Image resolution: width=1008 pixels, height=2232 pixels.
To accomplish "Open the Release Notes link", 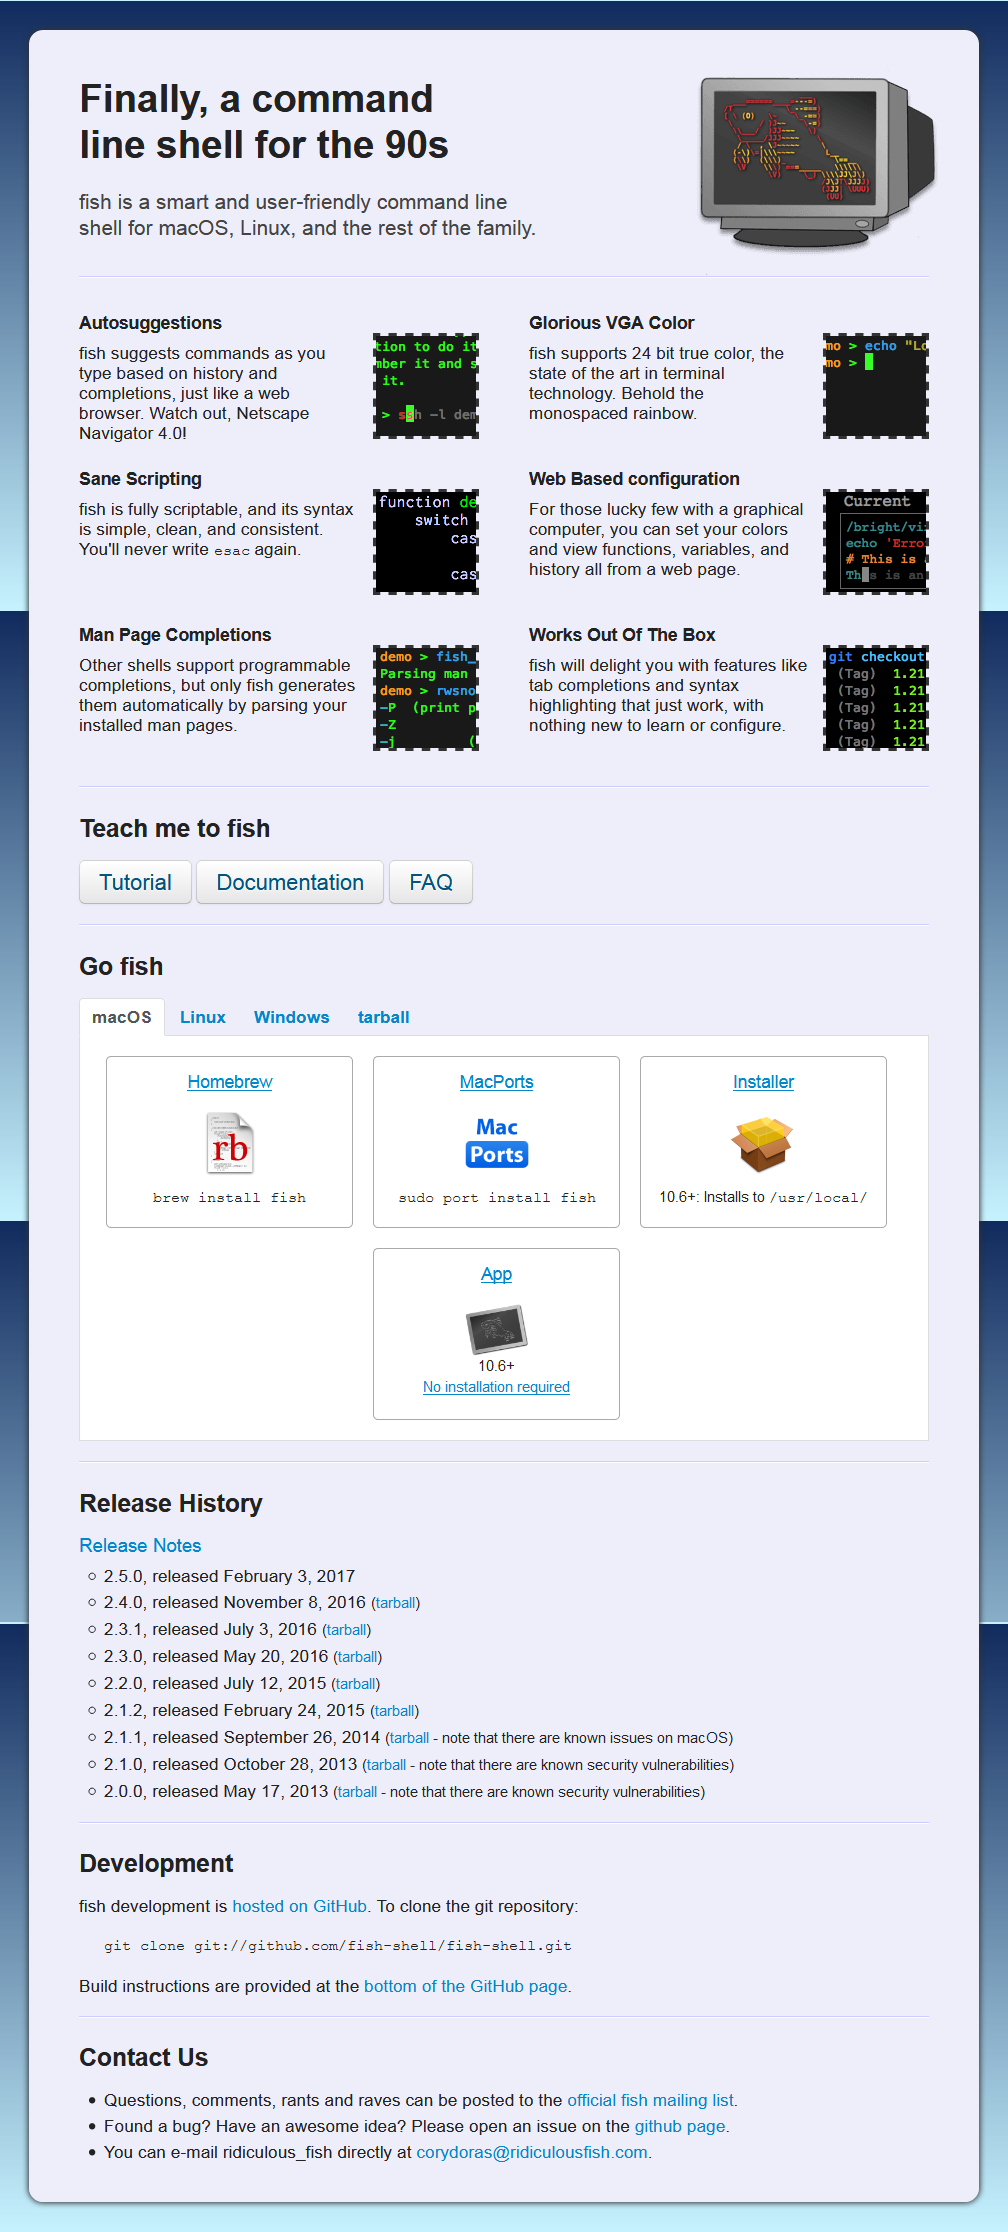I will tap(140, 1545).
